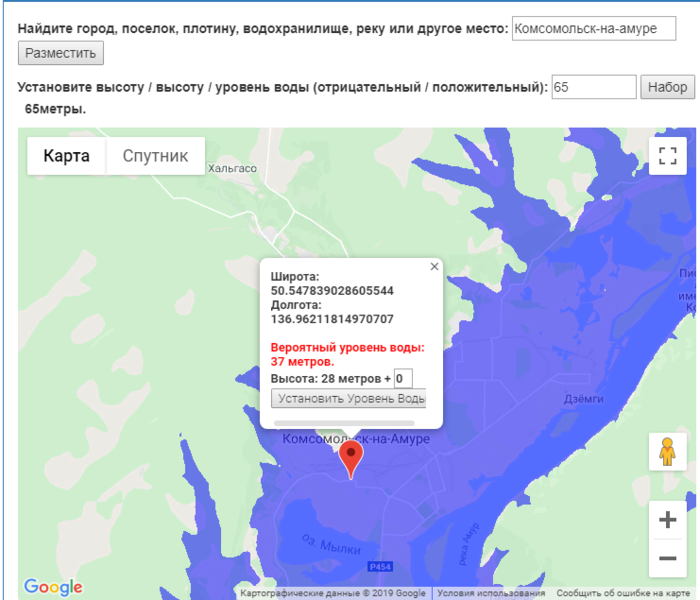The height and width of the screenshot is (600, 700).
Task: Open Google logo link
Action: (x=53, y=587)
